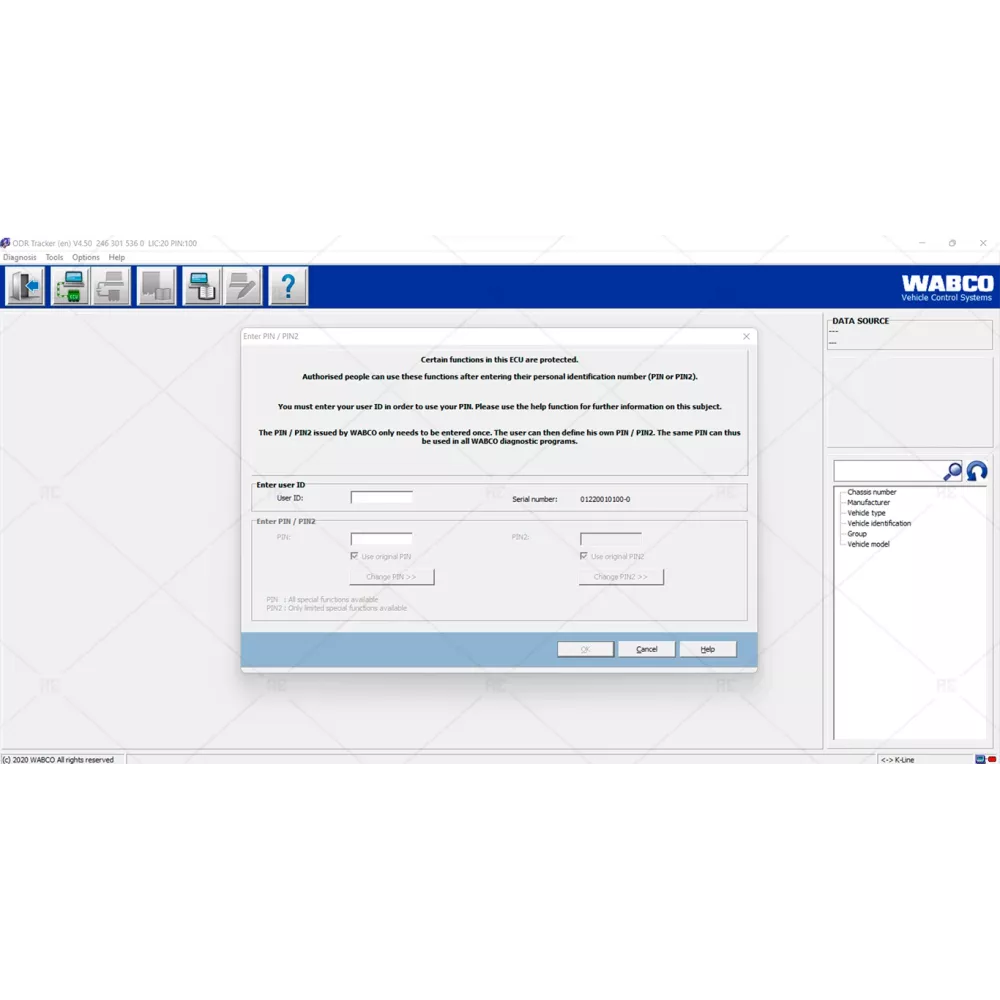Click the printer toolbar icon

click(x=112, y=287)
